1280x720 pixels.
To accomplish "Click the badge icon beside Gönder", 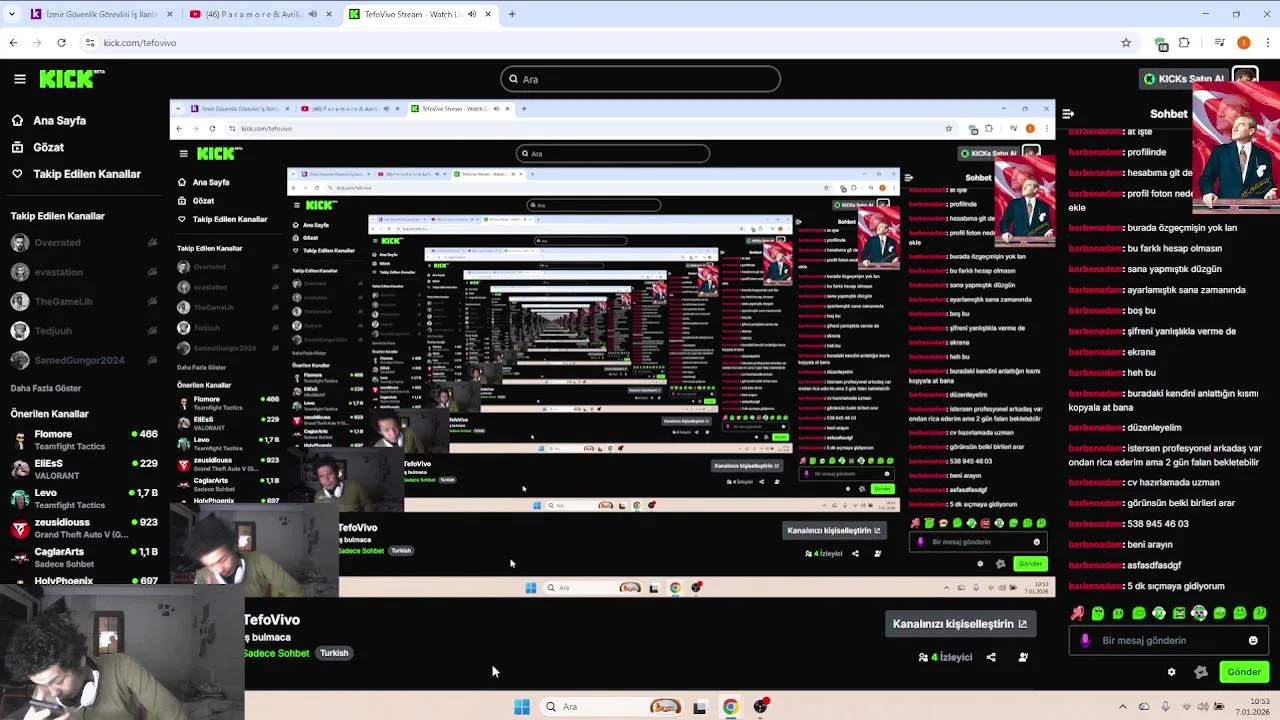I will [1201, 672].
